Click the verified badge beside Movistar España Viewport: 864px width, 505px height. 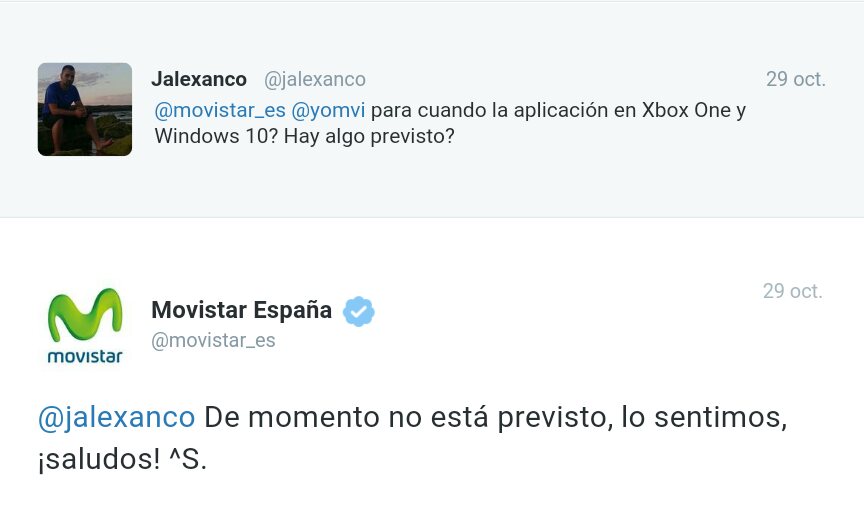click(x=358, y=311)
